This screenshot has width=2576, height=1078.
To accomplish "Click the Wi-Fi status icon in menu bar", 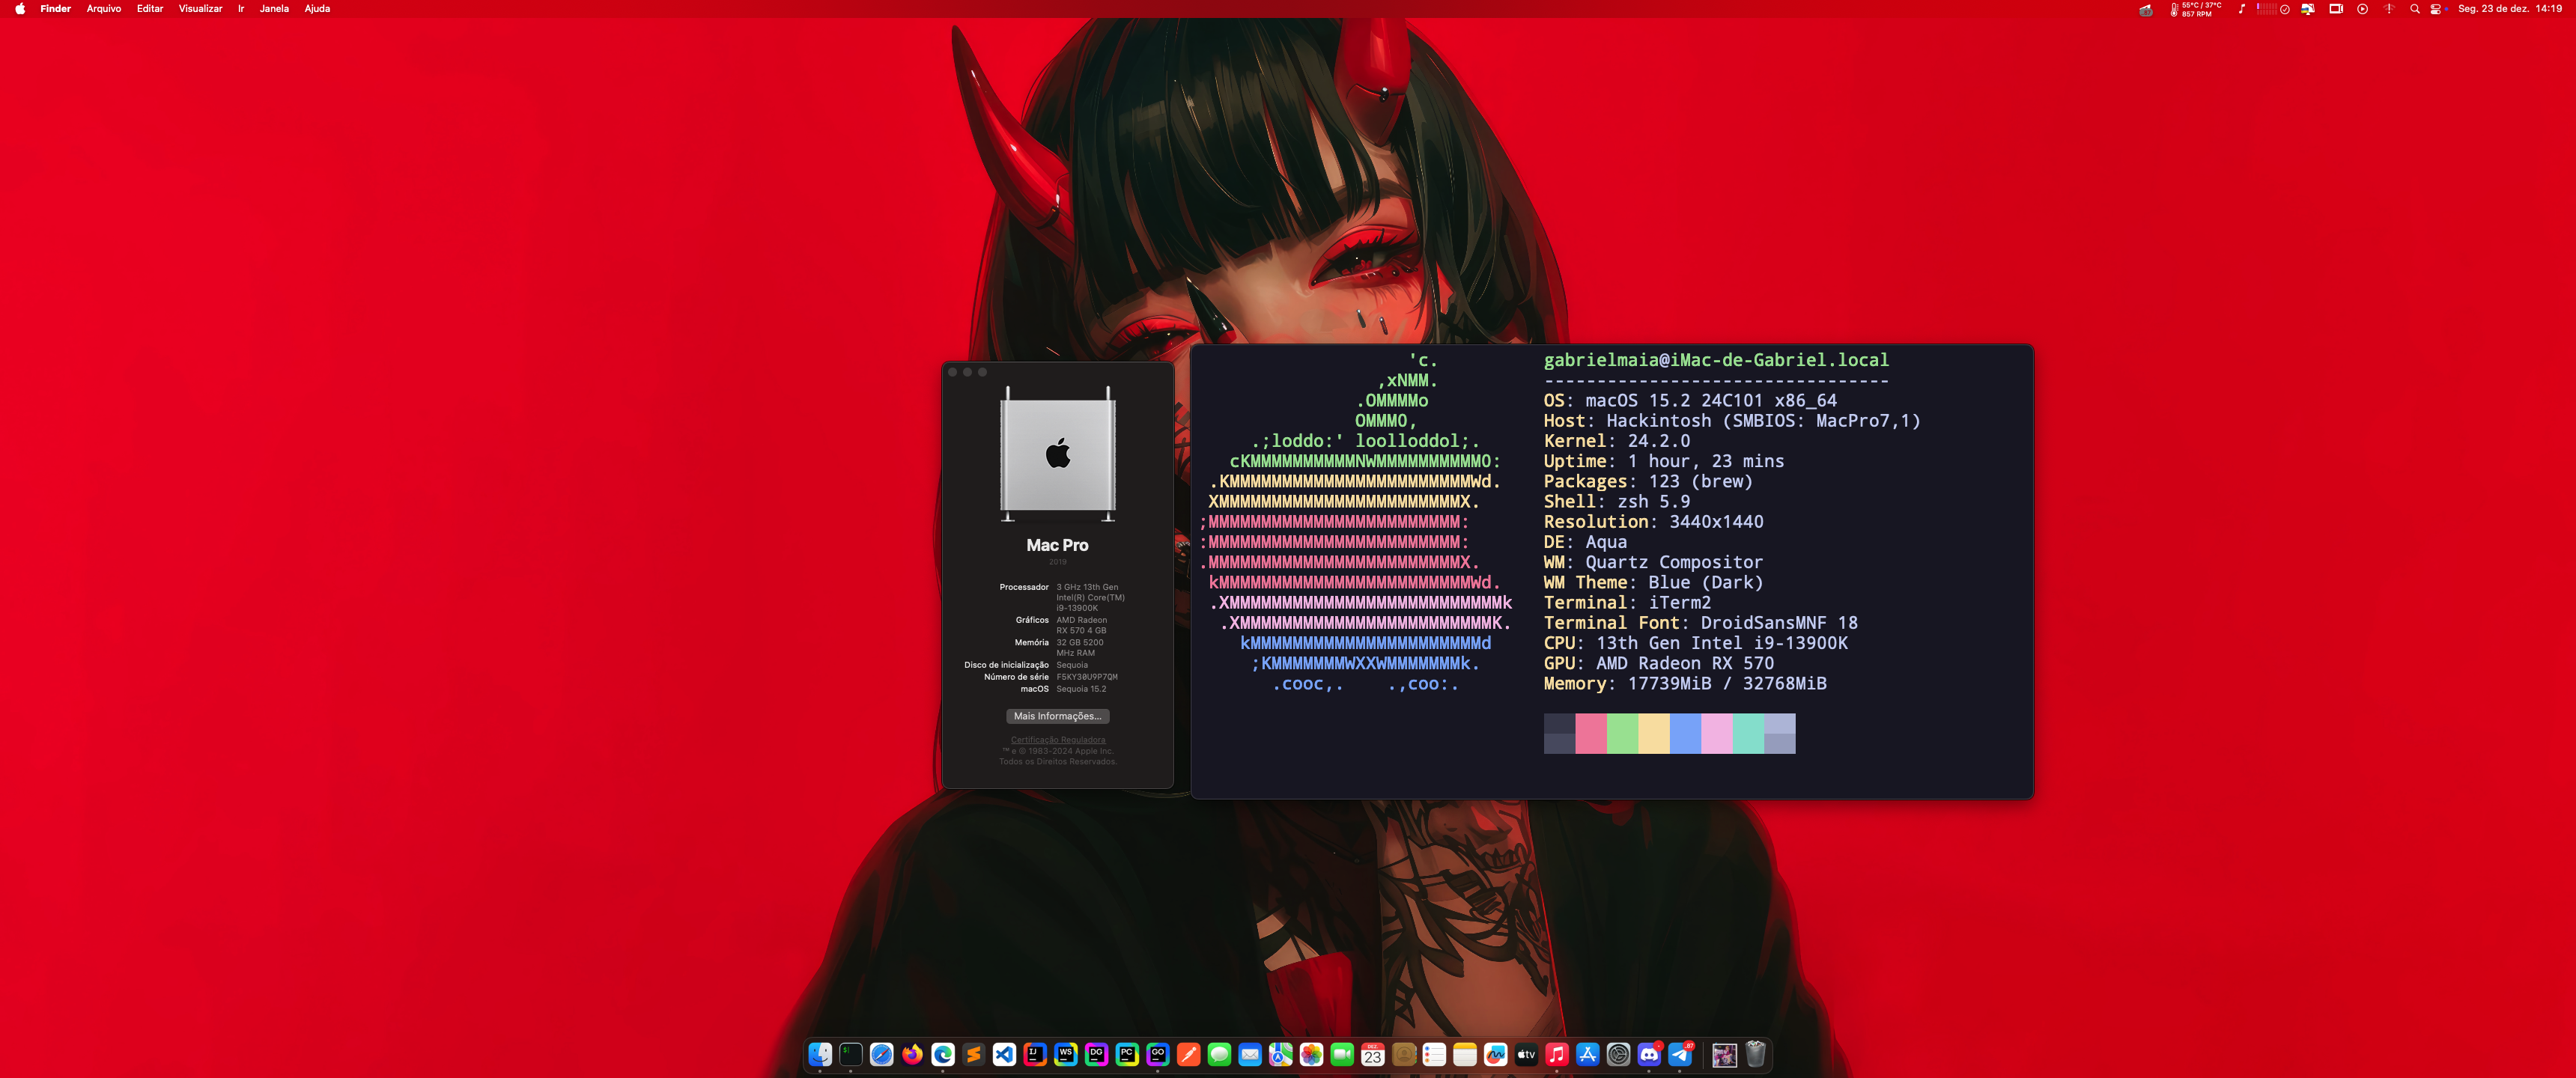I will tap(2389, 9).
